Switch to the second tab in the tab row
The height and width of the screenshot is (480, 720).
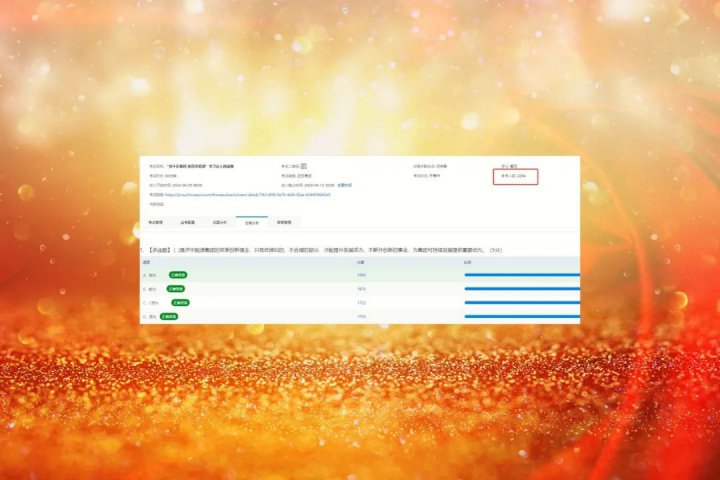pos(187,222)
